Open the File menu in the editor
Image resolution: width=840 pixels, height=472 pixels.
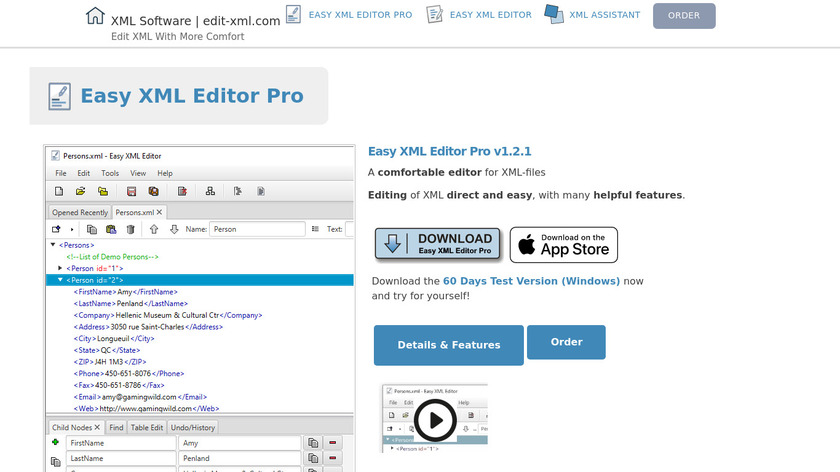point(61,173)
